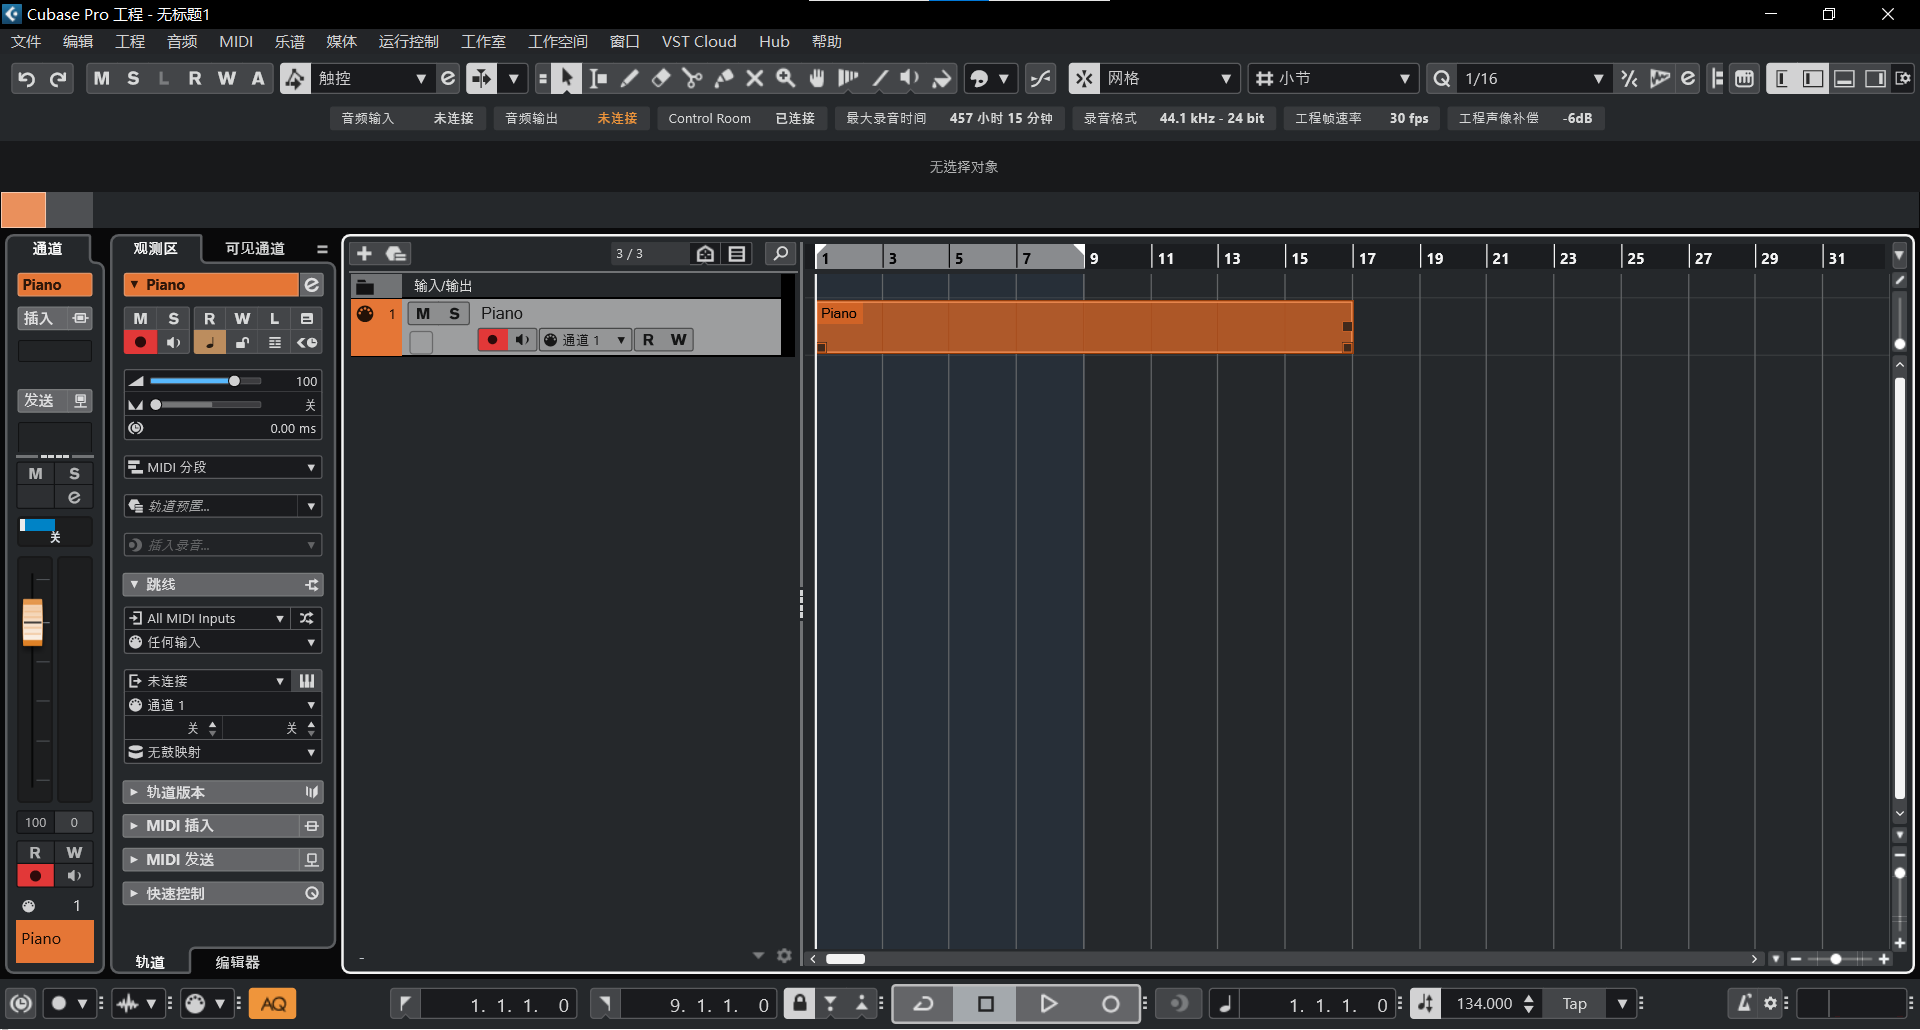Viewport: 1920px width, 1030px height.
Task: Select the hand tool in the toolbar
Action: point(817,79)
